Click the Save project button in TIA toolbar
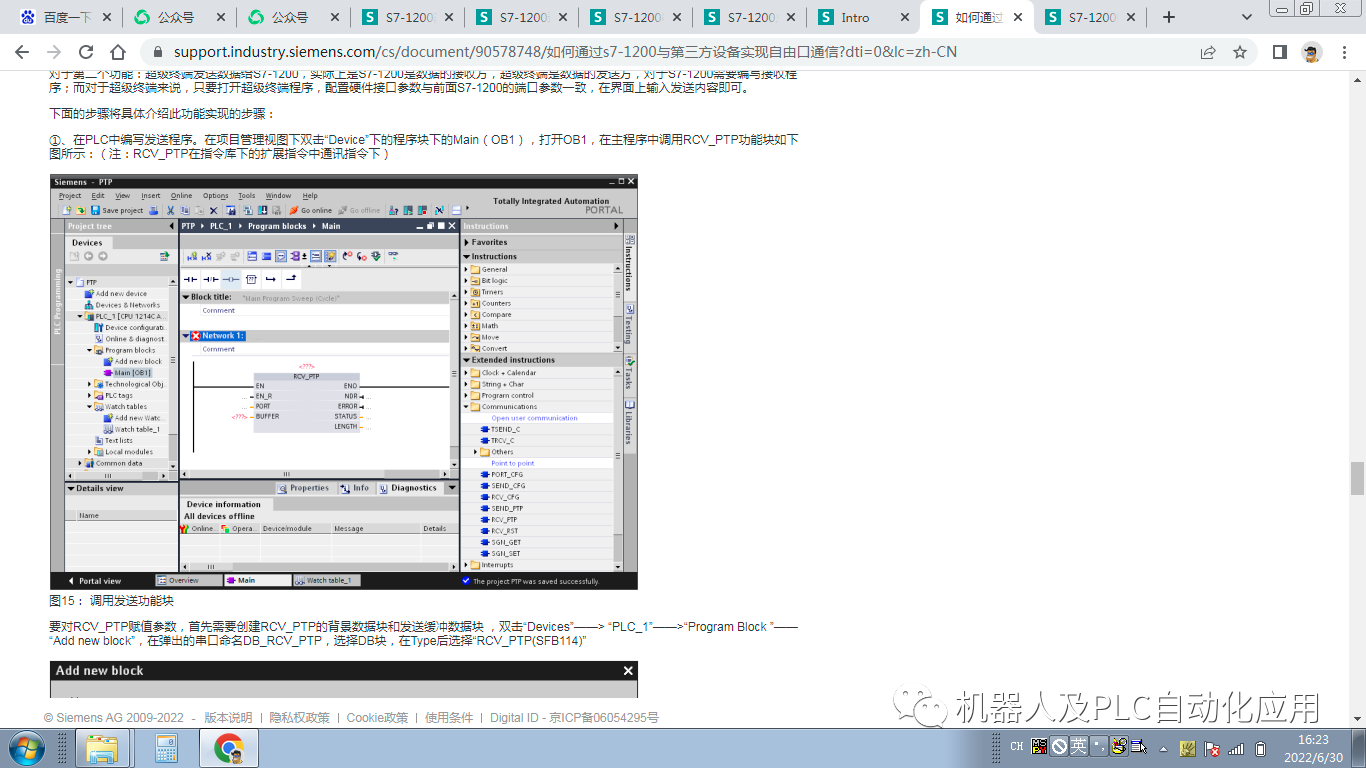 pos(117,211)
